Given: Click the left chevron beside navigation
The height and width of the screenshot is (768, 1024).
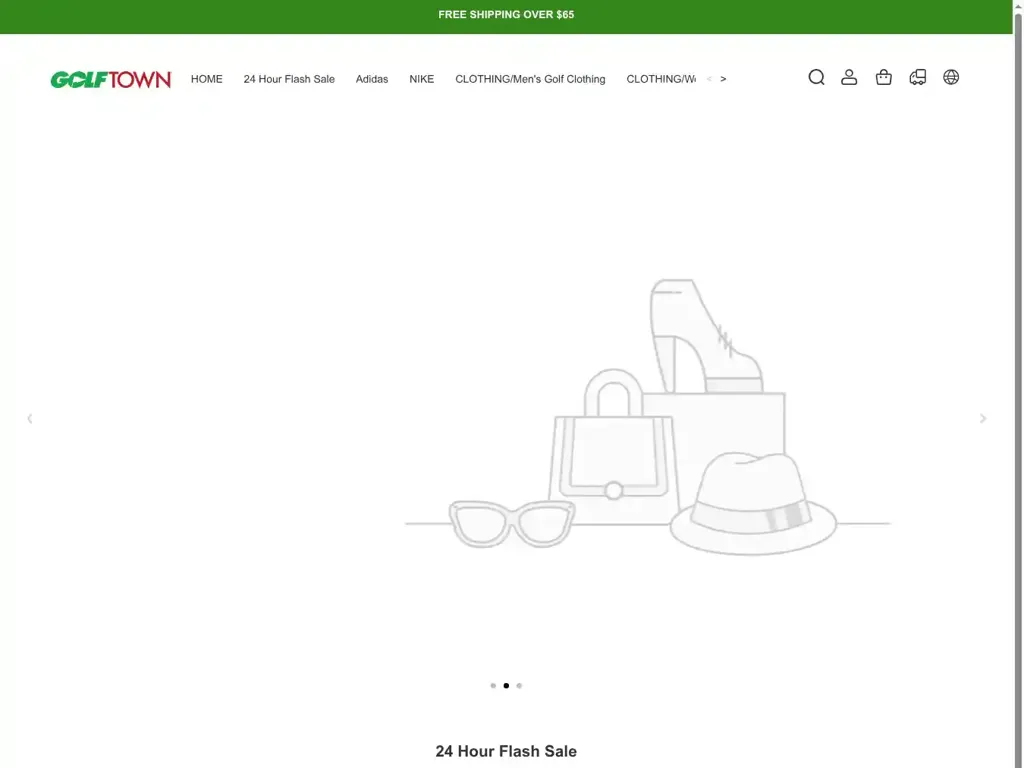Looking at the screenshot, I should 708,78.
